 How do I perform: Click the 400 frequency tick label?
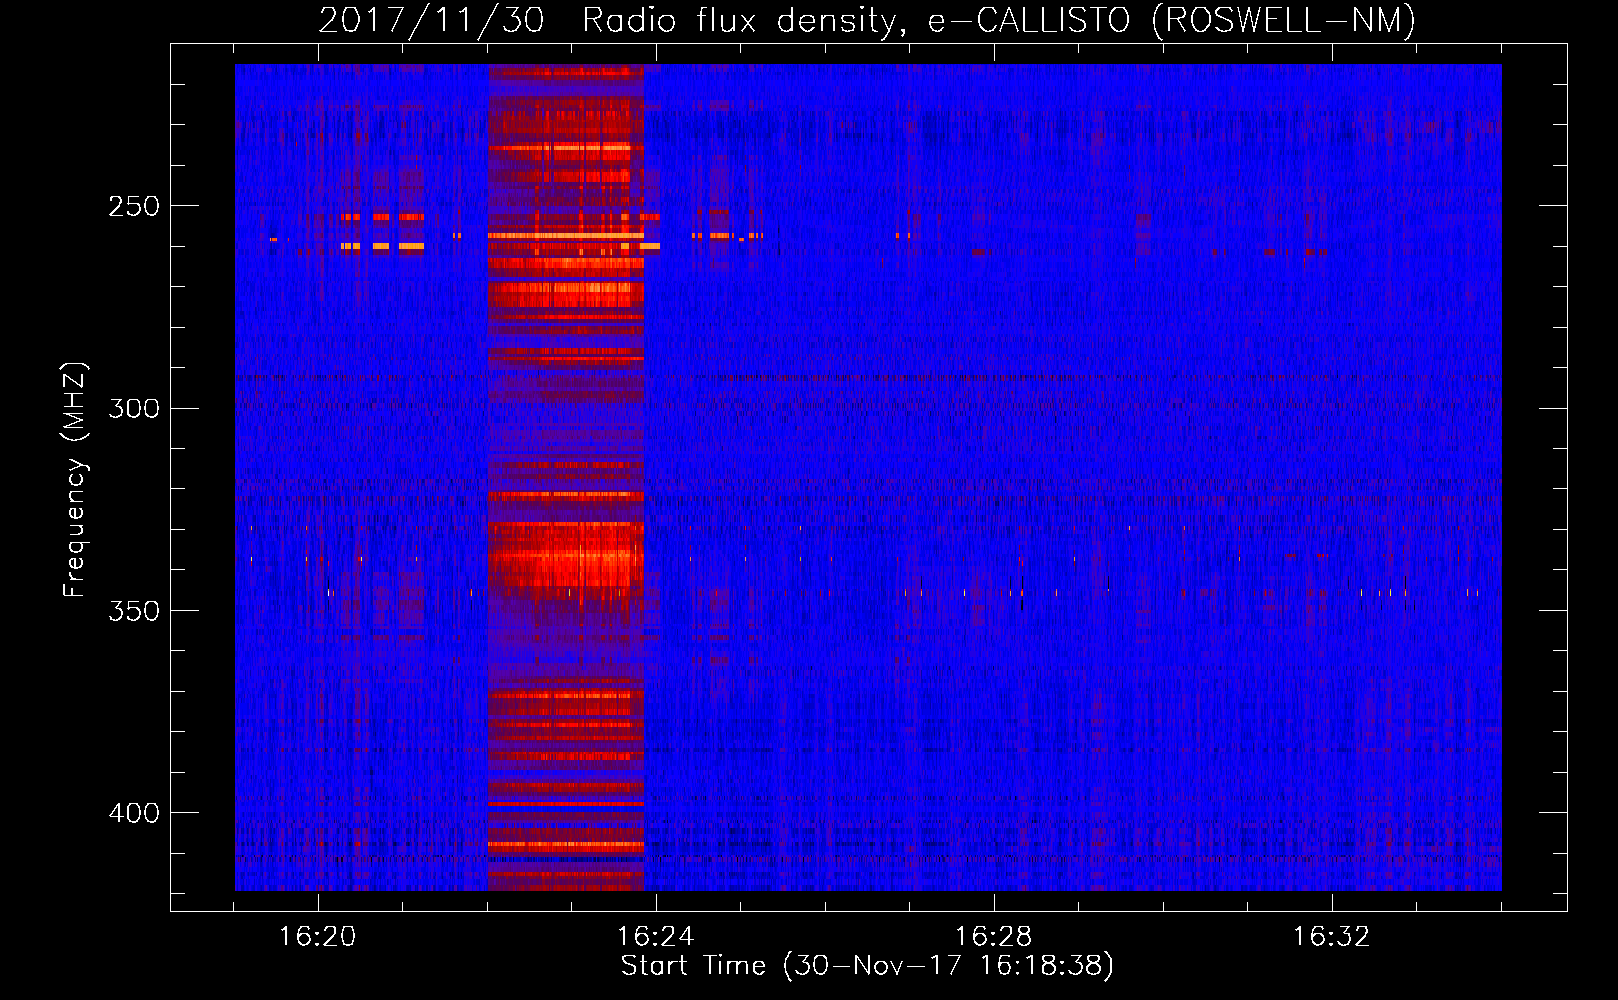pos(134,813)
